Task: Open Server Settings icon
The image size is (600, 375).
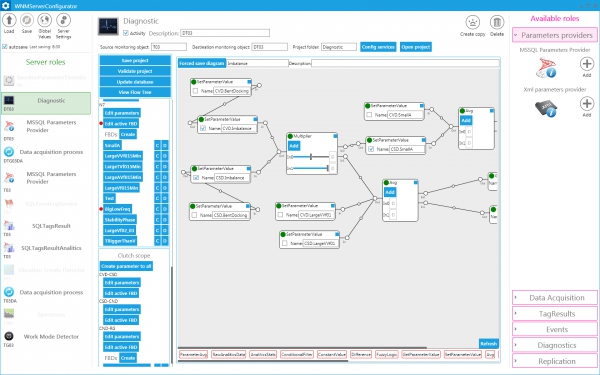Action: [x=63, y=20]
